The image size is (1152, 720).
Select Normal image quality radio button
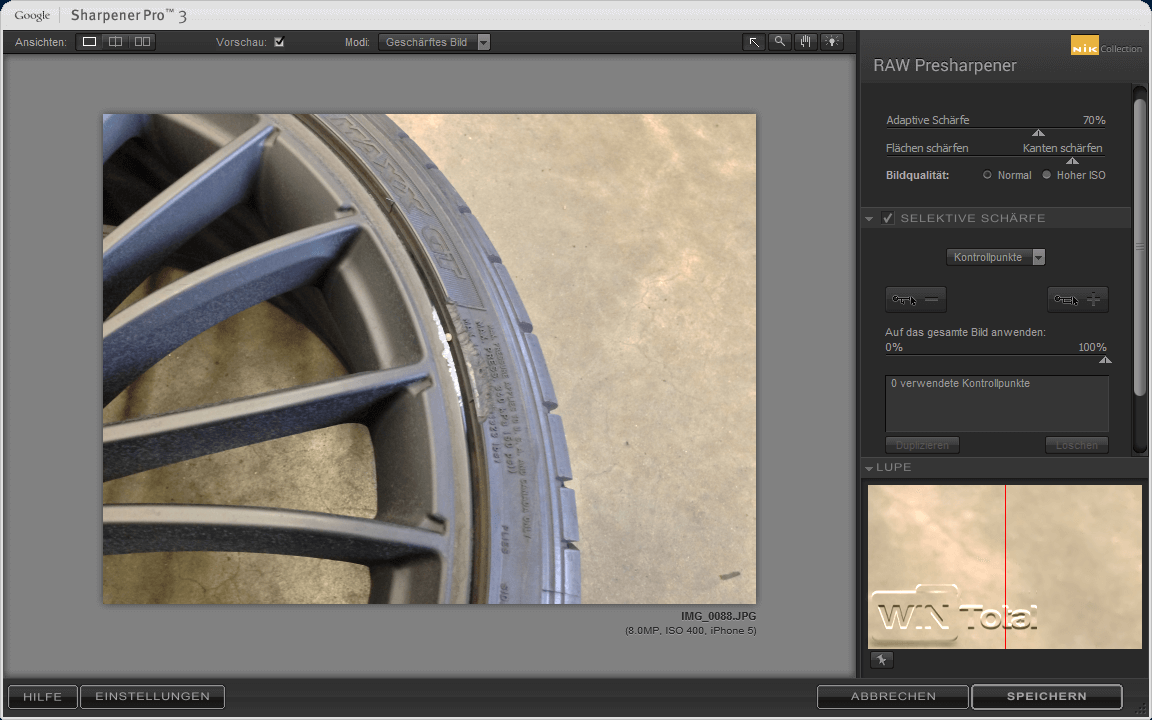click(x=987, y=175)
